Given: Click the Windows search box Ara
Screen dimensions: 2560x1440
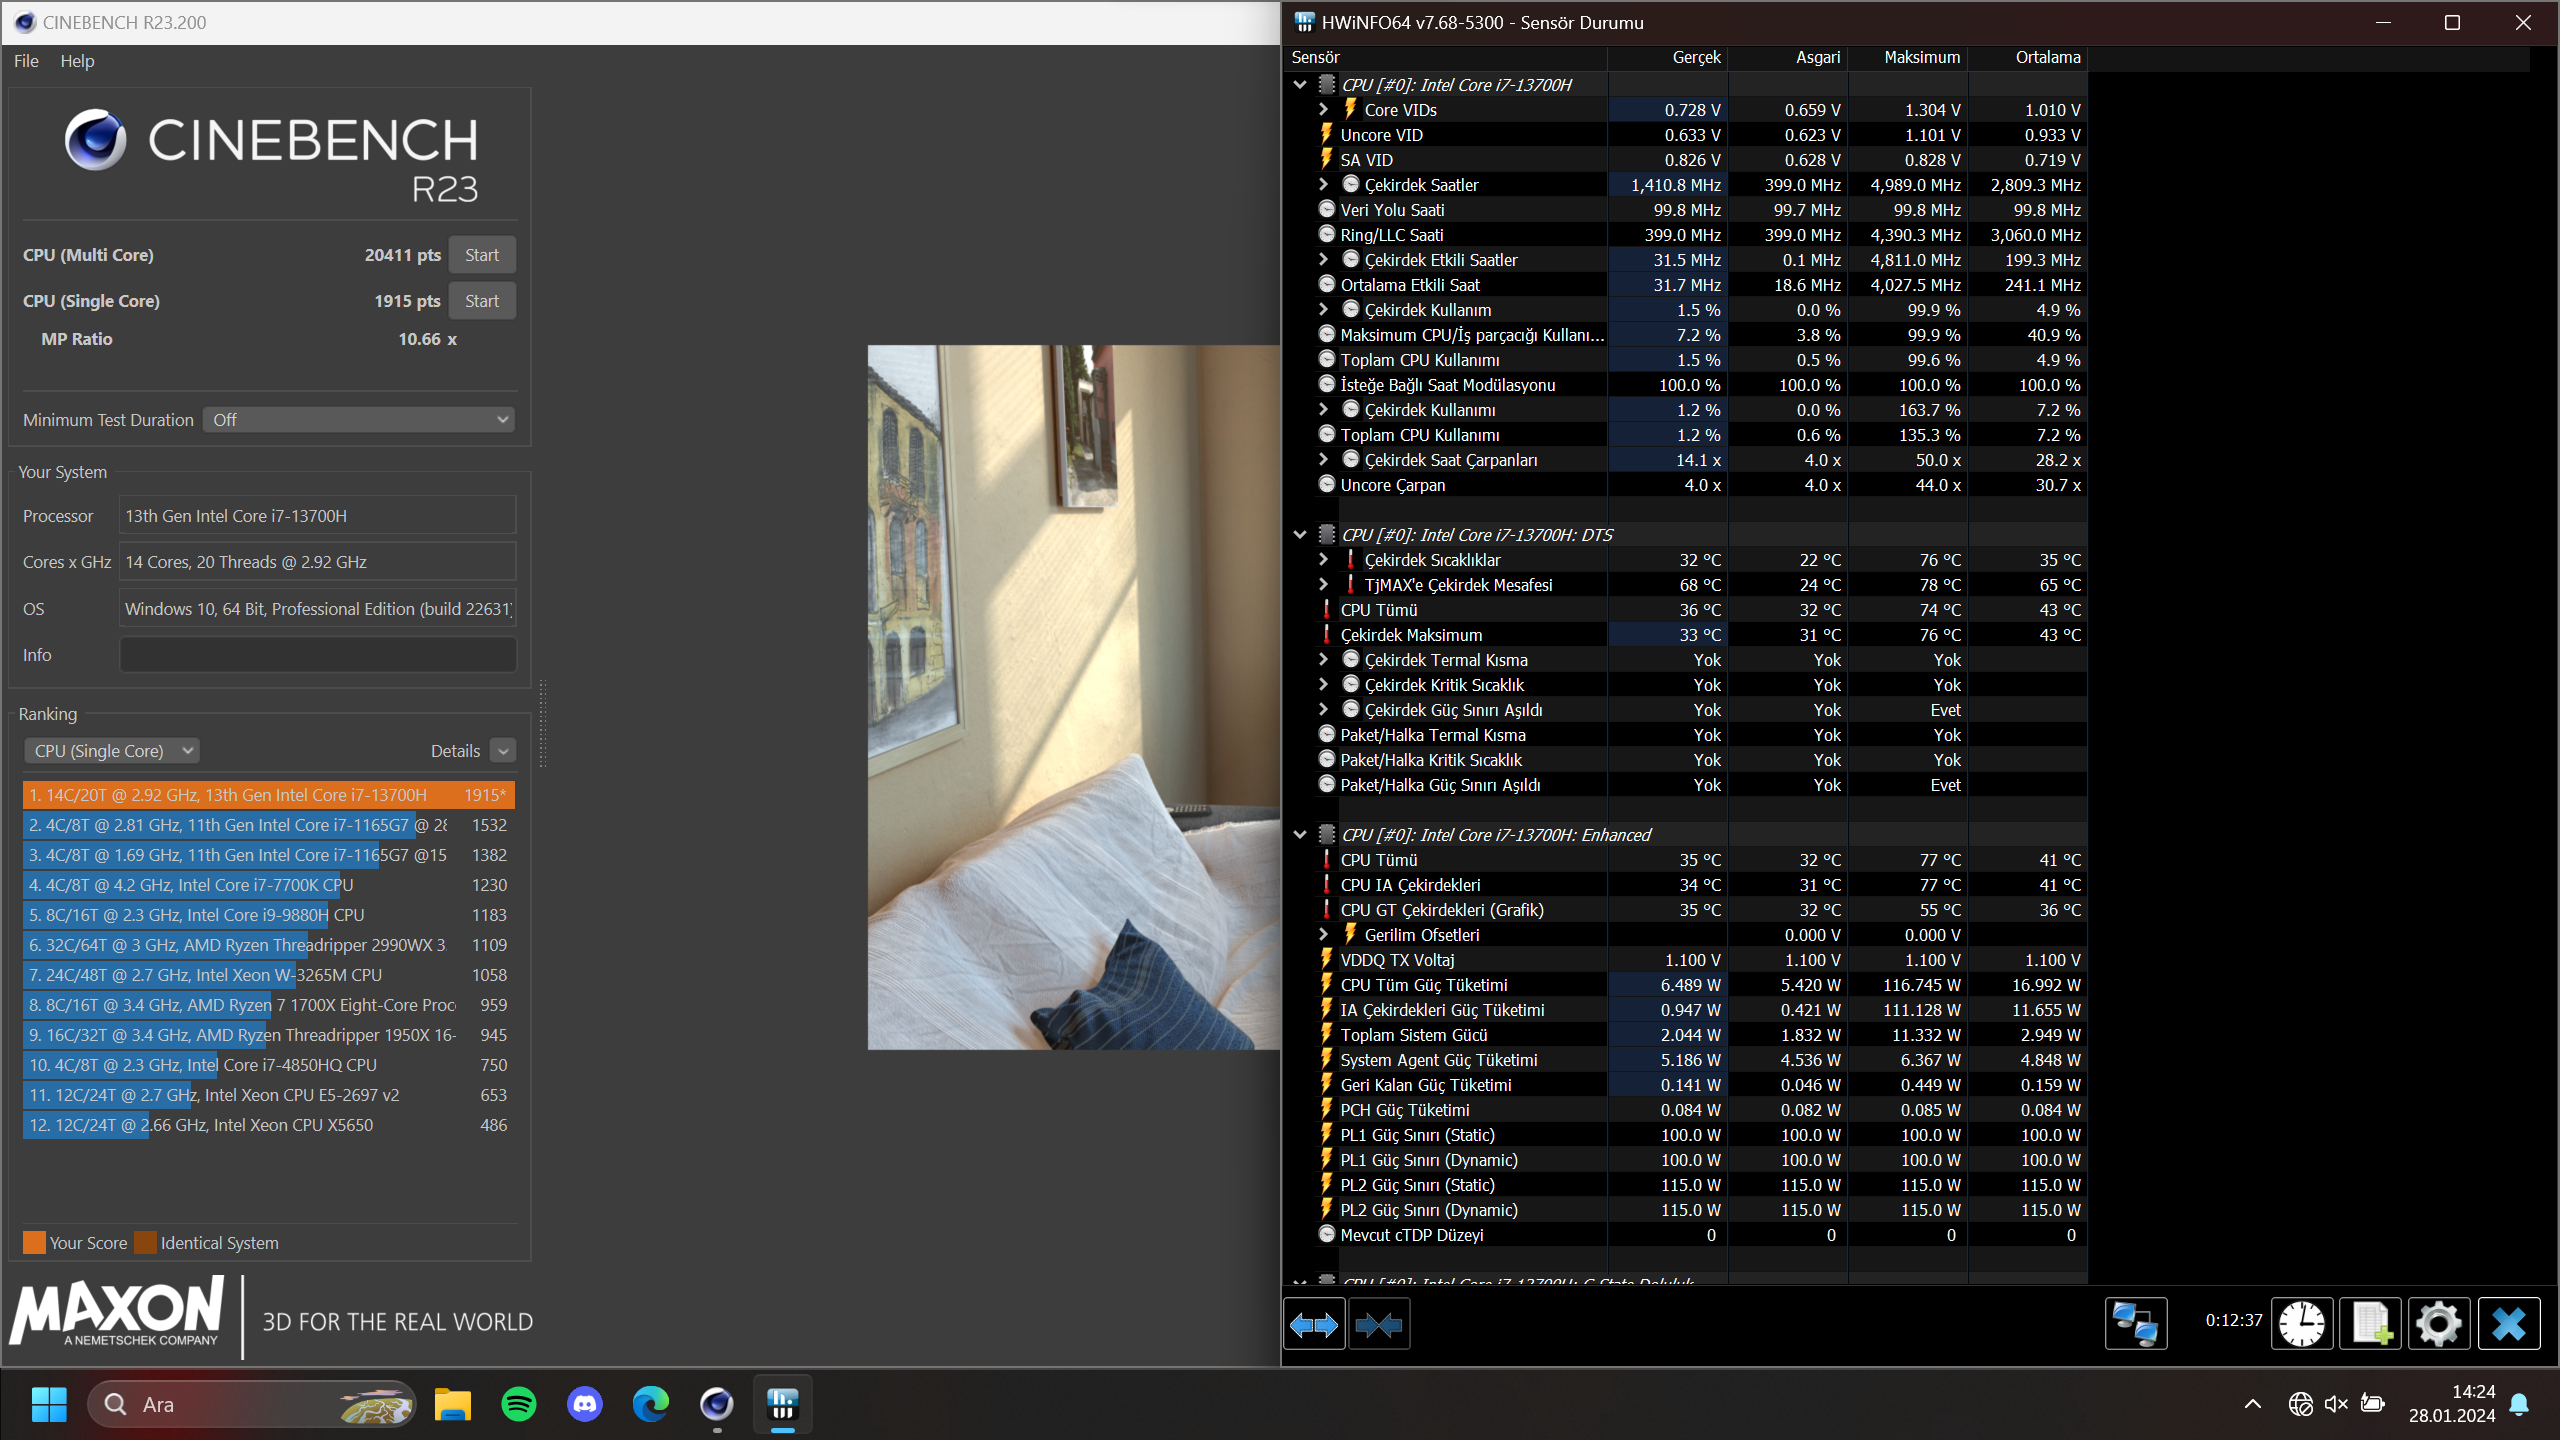Looking at the screenshot, I should [x=252, y=1404].
